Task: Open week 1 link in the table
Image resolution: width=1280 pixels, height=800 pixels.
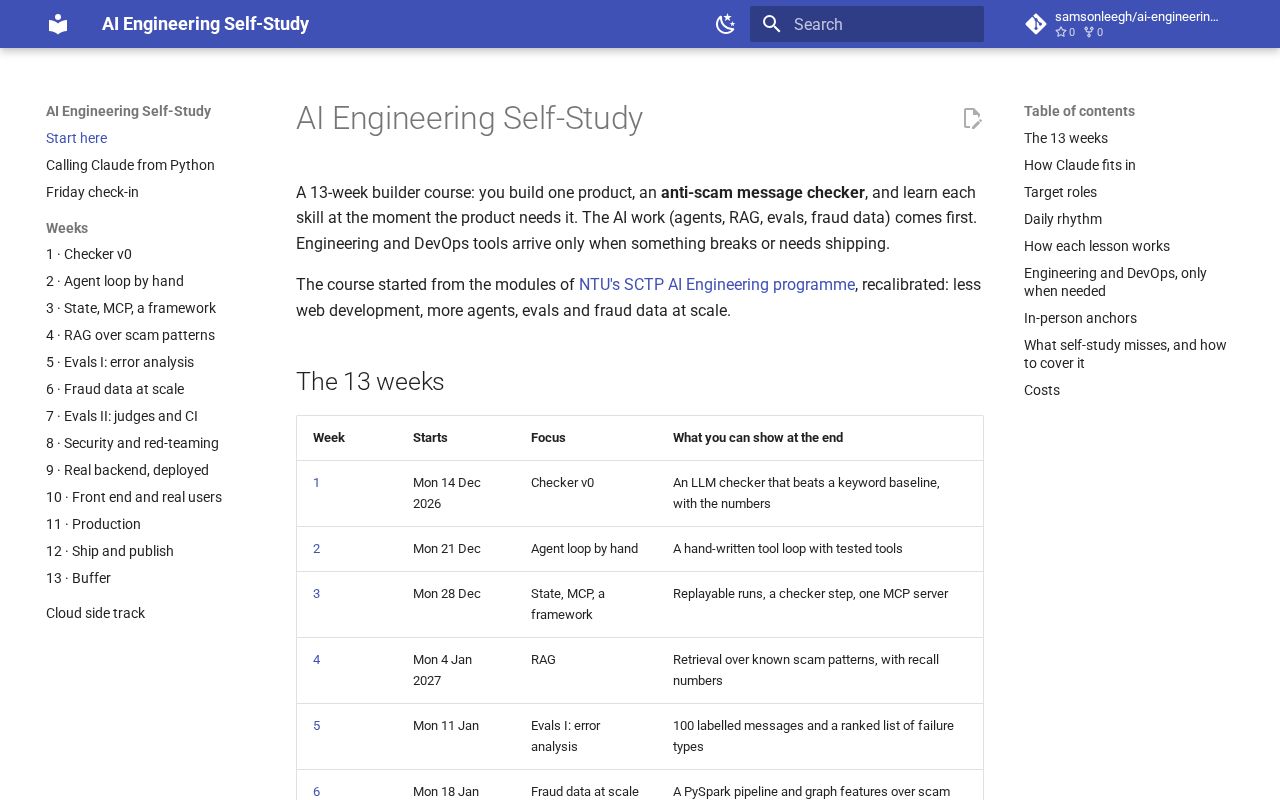Action: pyautogui.click(x=316, y=483)
